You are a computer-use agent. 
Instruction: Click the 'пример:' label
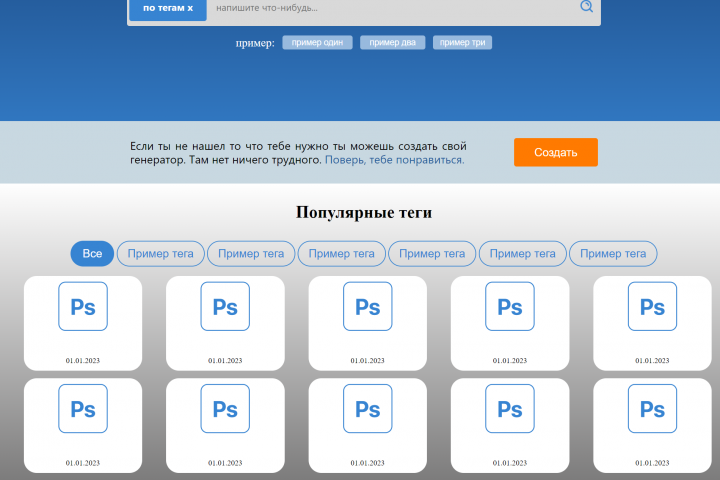(255, 43)
